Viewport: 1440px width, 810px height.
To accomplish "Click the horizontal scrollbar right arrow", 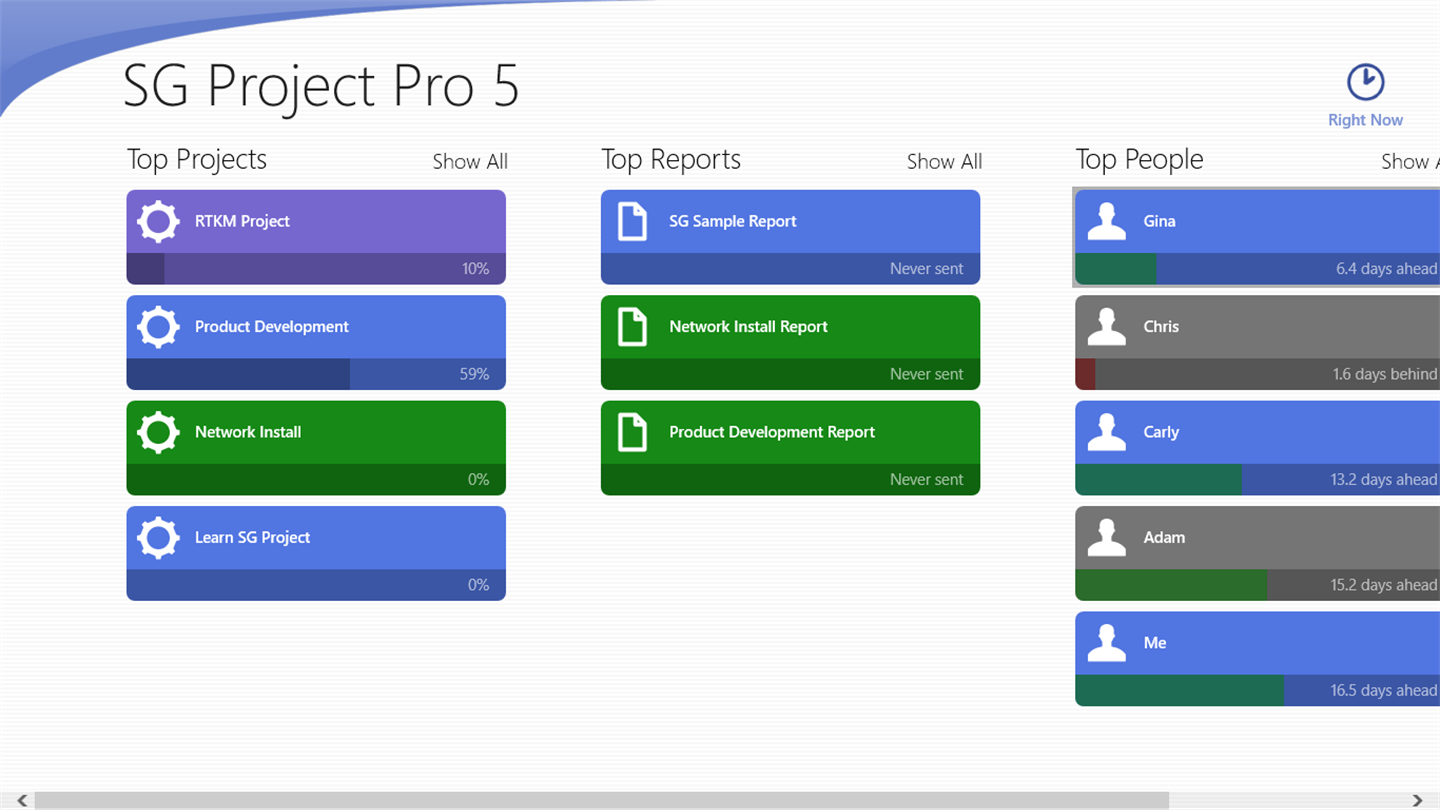I will tap(1417, 800).
